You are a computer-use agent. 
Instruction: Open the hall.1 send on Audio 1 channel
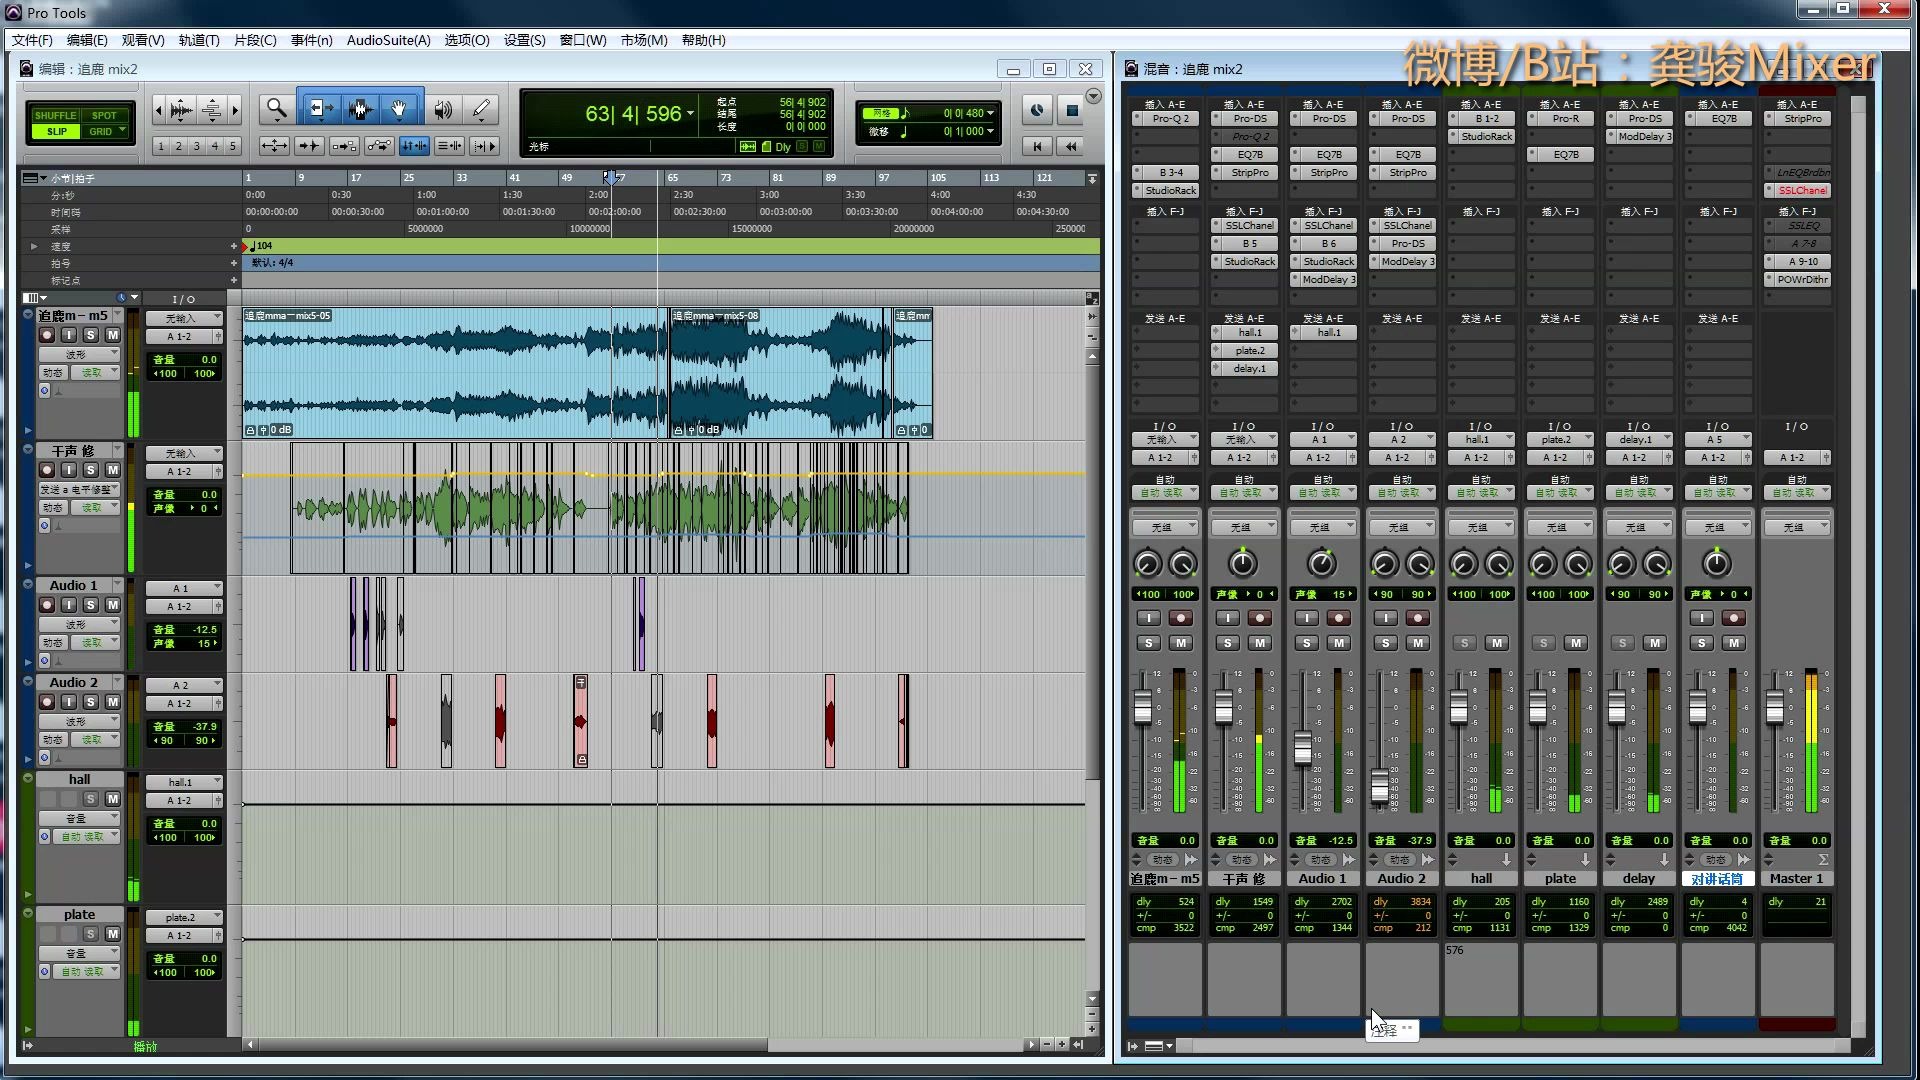coord(1323,332)
